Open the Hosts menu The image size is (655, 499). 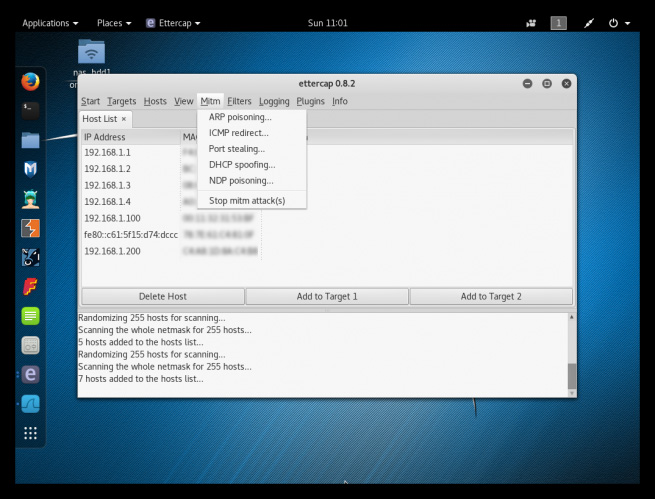pyautogui.click(x=155, y=101)
